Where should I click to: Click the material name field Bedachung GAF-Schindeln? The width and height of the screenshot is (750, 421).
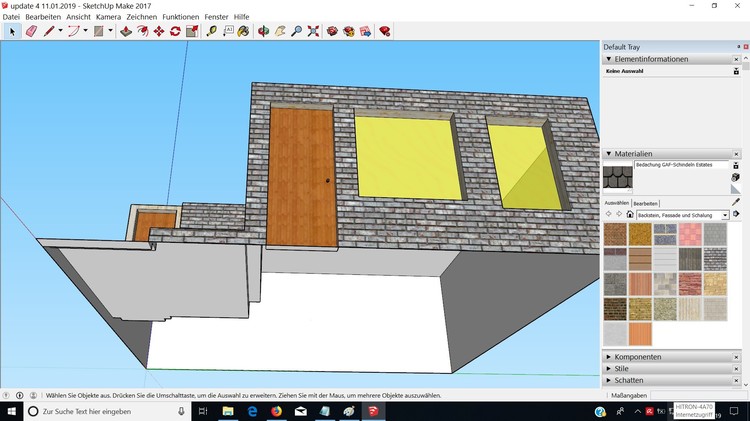click(x=681, y=165)
